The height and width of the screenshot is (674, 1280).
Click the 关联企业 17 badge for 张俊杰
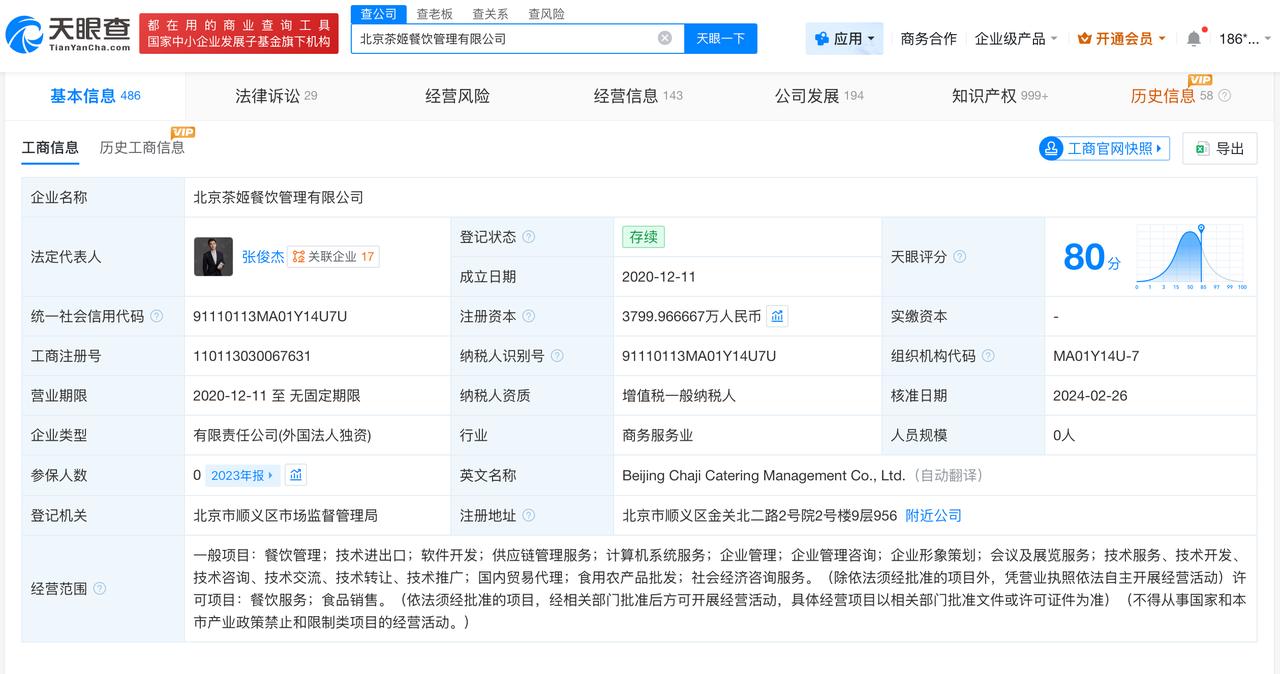pos(334,256)
